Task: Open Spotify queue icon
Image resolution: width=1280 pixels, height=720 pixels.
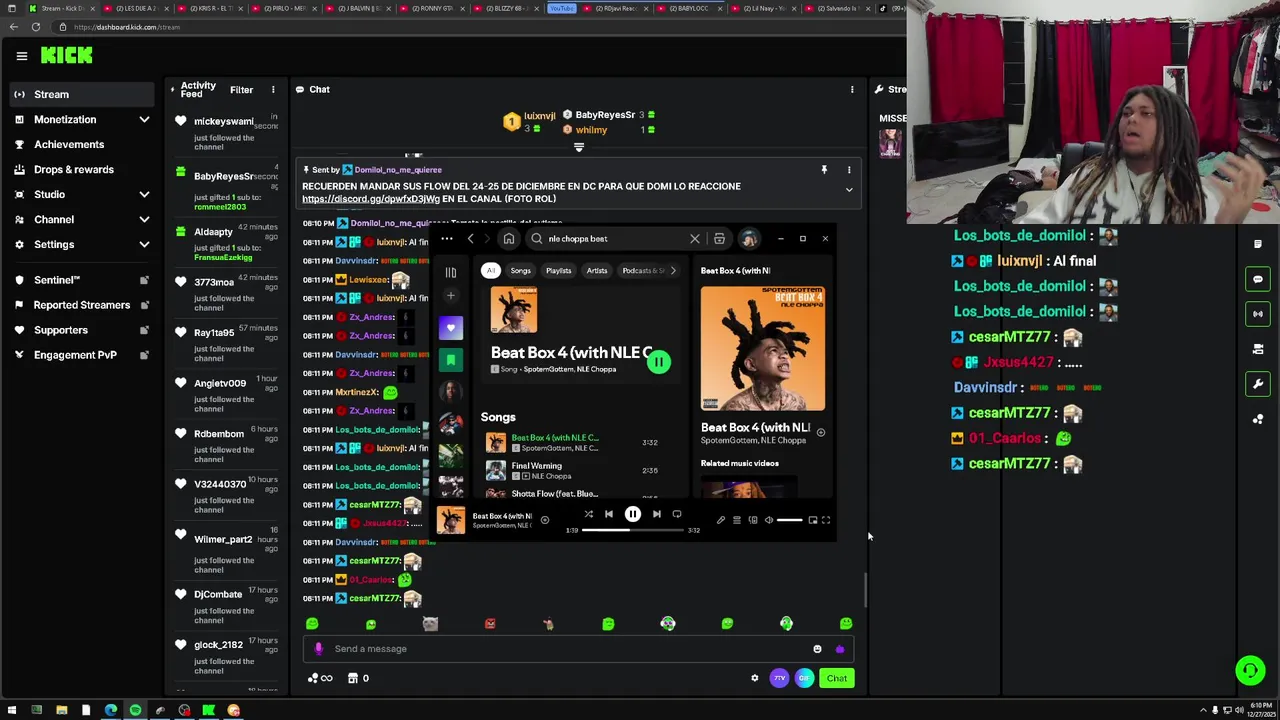Action: click(x=737, y=520)
